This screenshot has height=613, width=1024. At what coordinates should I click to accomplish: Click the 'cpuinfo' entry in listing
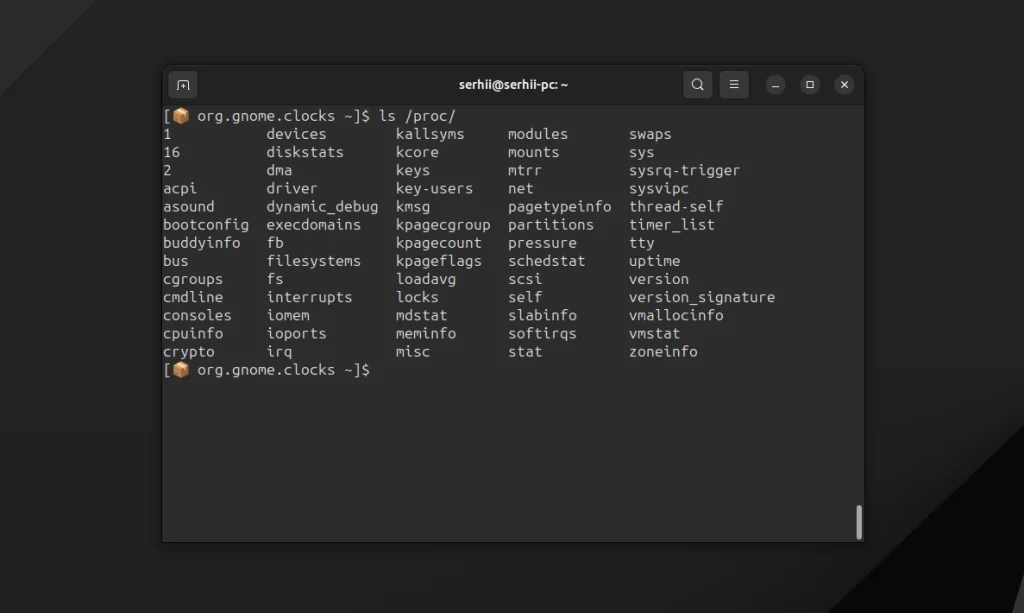click(193, 334)
